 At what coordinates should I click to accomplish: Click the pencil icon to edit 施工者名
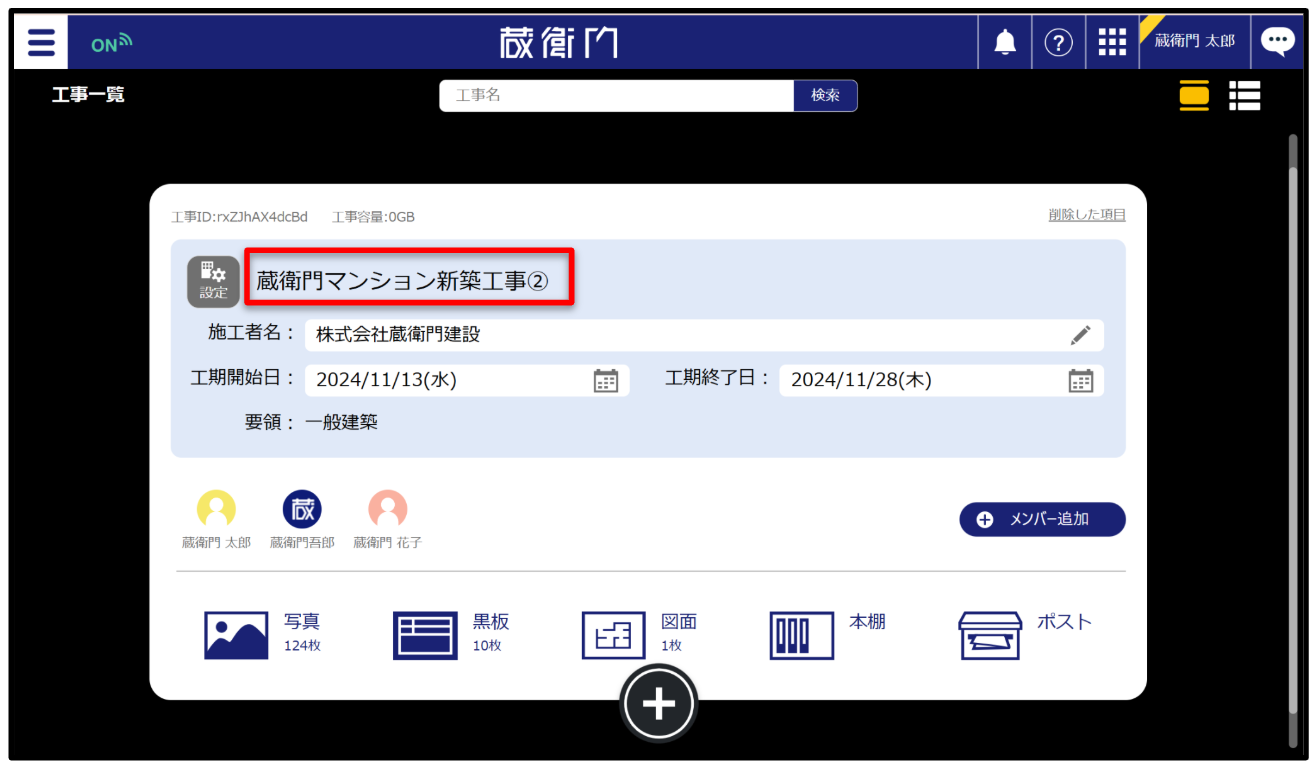pyautogui.click(x=1080, y=336)
